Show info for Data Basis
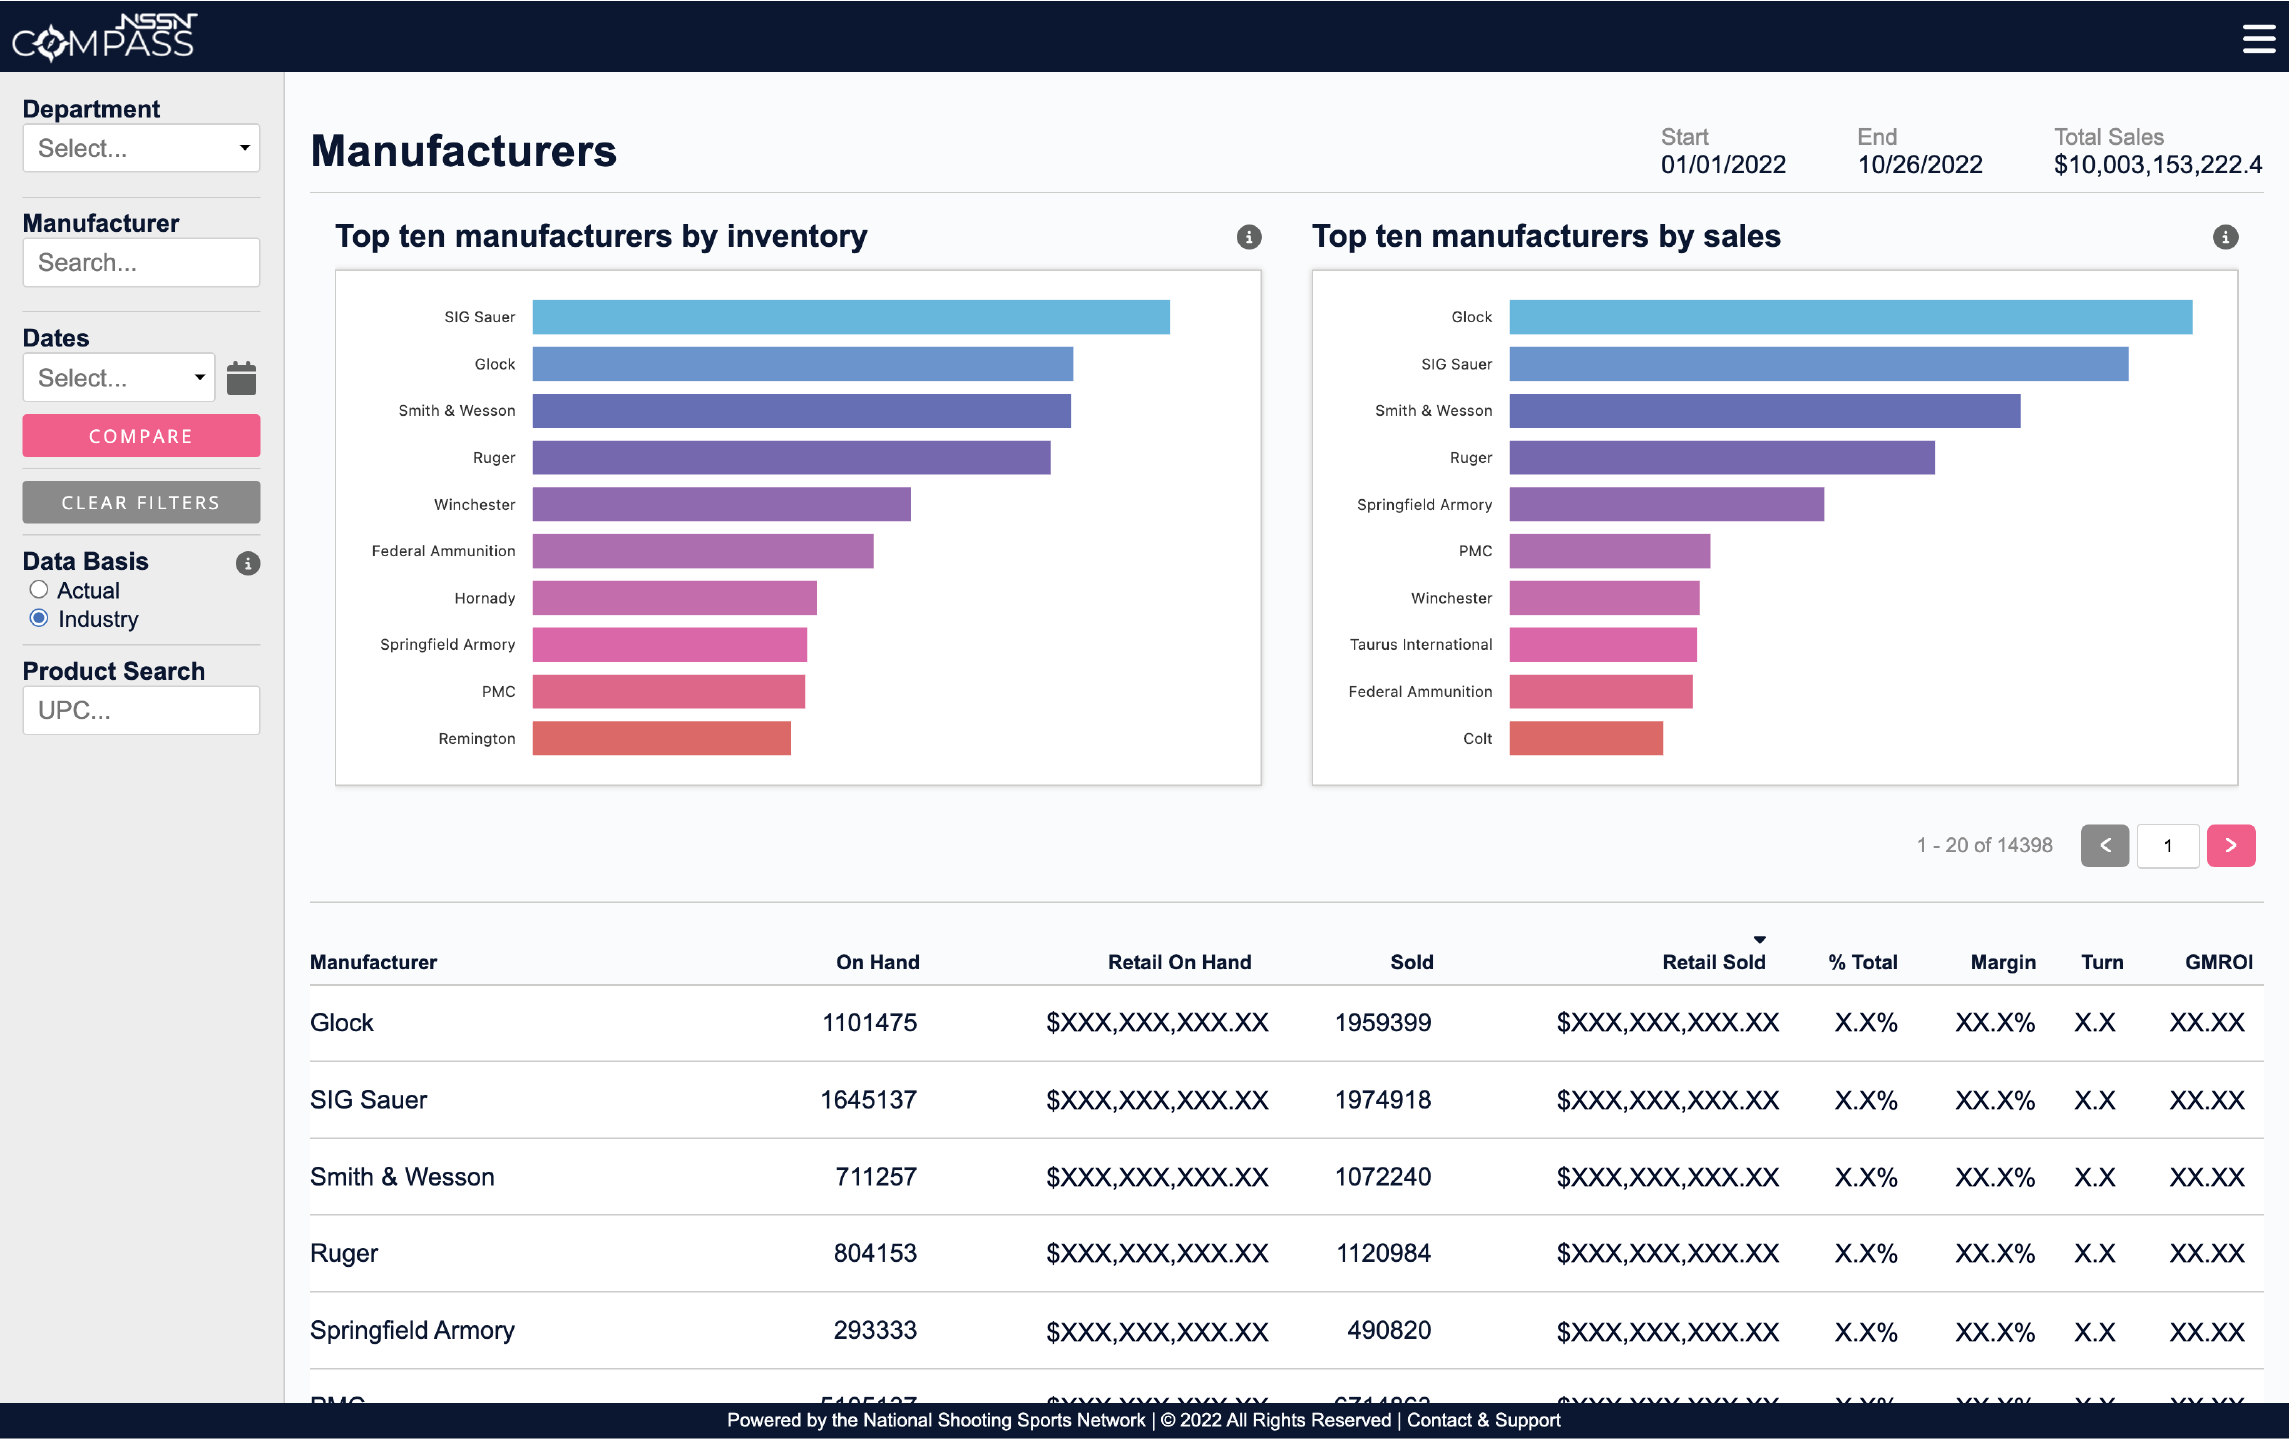Screen dimensions: 2290x1439 (x=248, y=563)
